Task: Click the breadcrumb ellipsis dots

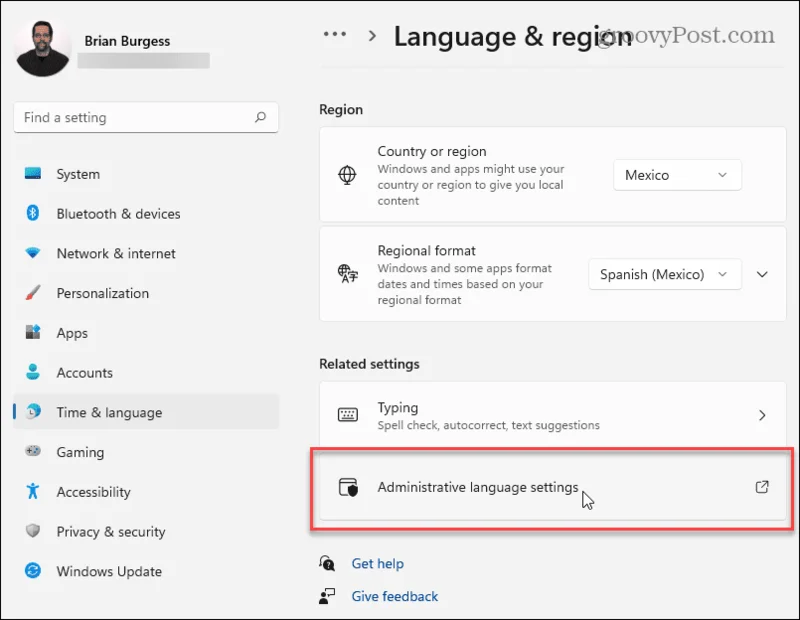Action: (335, 34)
